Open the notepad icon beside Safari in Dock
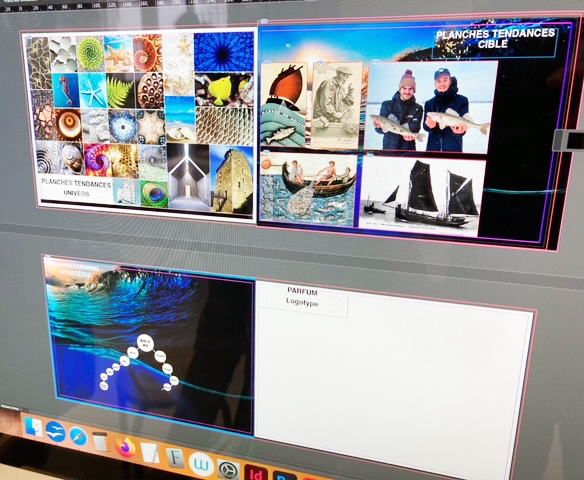 (100, 442)
